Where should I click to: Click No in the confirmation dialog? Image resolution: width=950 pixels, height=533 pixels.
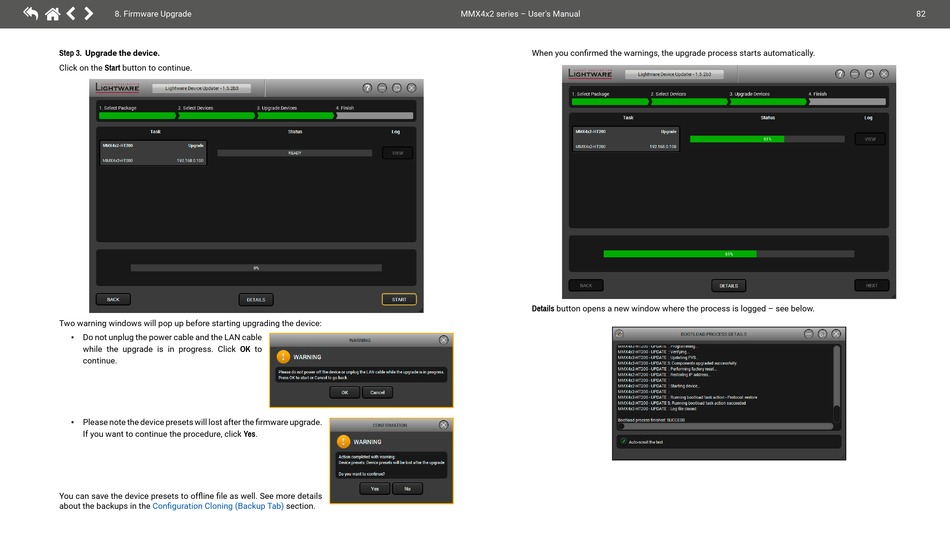pyautogui.click(x=408, y=489)
